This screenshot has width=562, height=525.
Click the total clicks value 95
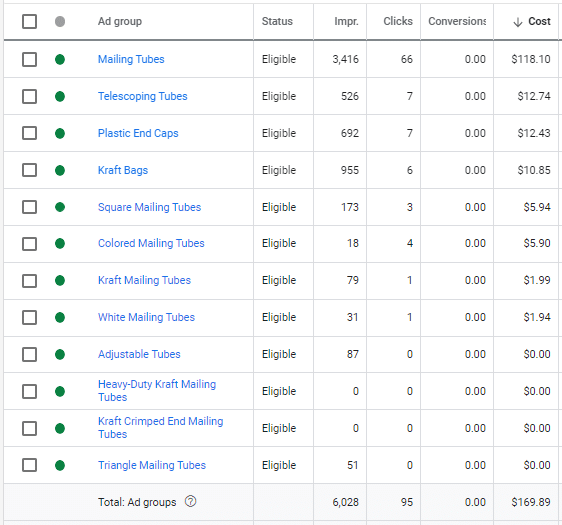click(407, 502)
